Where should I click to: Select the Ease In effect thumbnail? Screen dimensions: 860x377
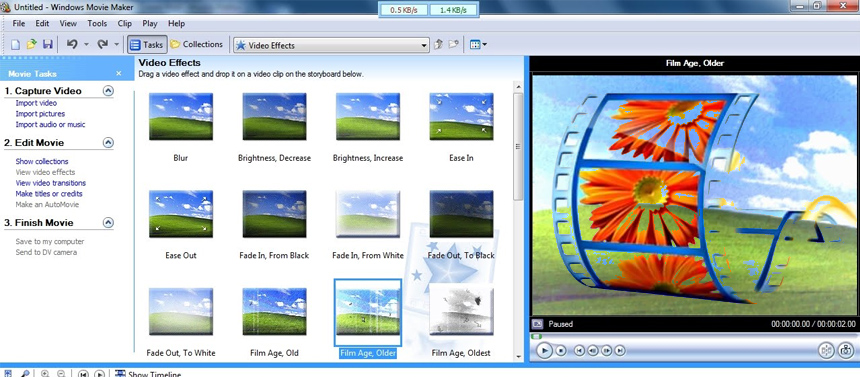pos(461,116)
